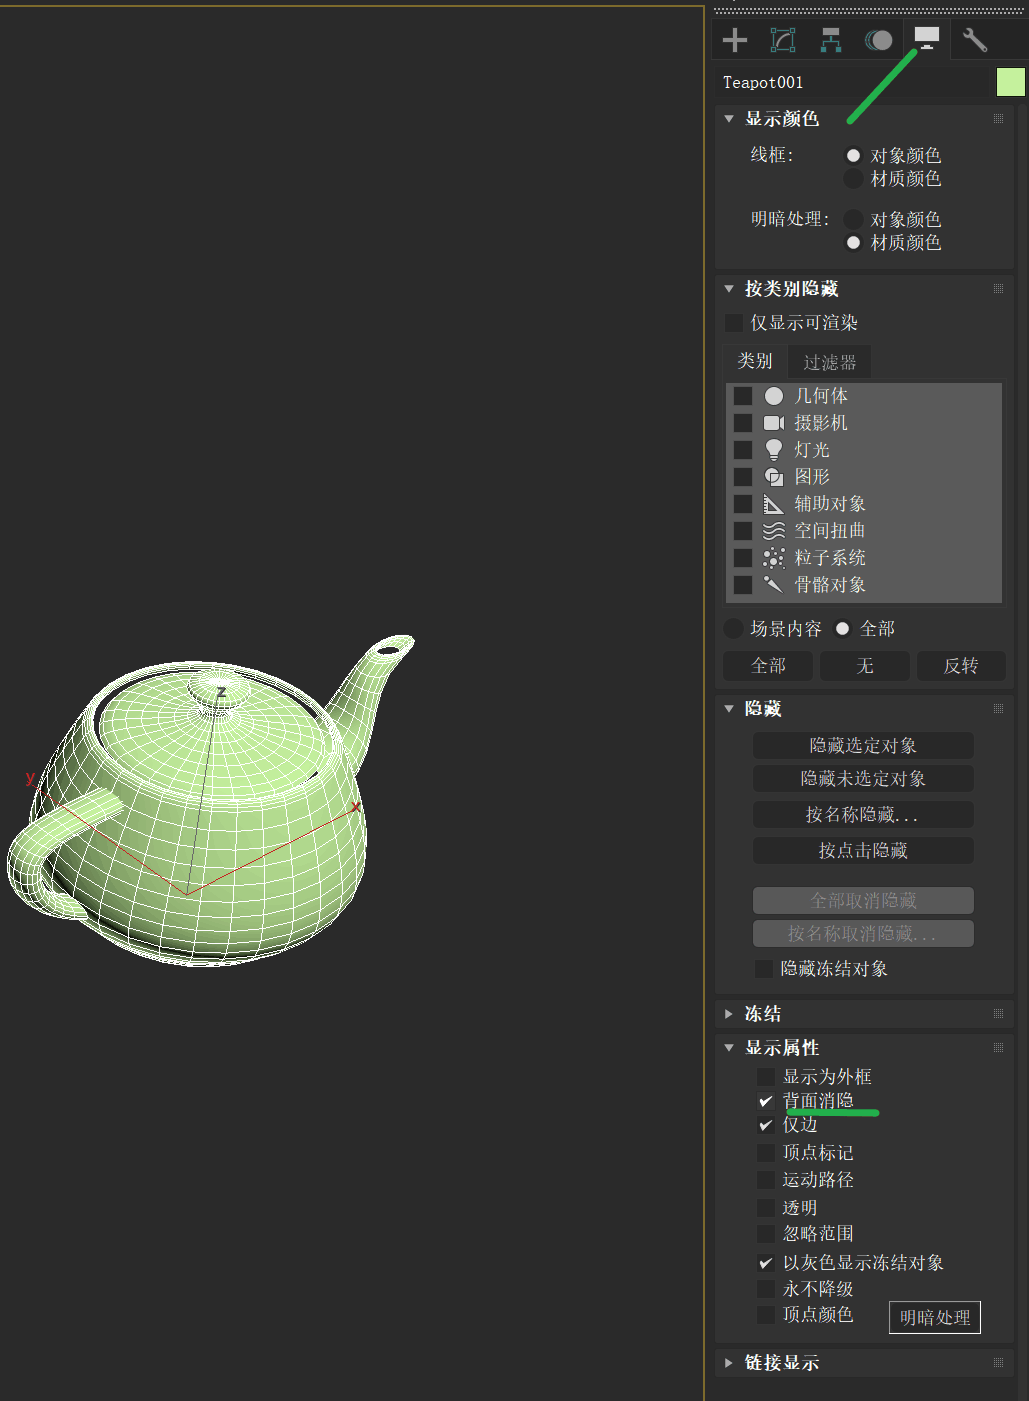The width and height of the screenshot is (1029, 1401).
Task: Check the 几何体 hide category box
Action: [x=743, y=396]
